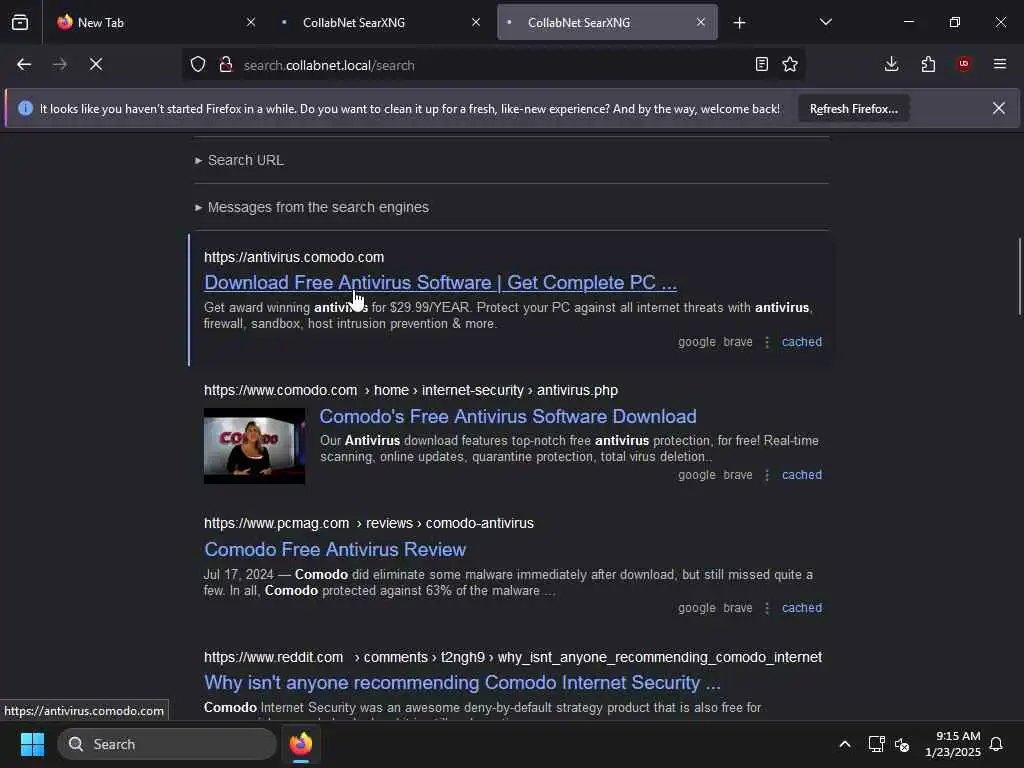
Task: Close the active CollabNet SearXNG tab
Action: click(x=701, y=22)
